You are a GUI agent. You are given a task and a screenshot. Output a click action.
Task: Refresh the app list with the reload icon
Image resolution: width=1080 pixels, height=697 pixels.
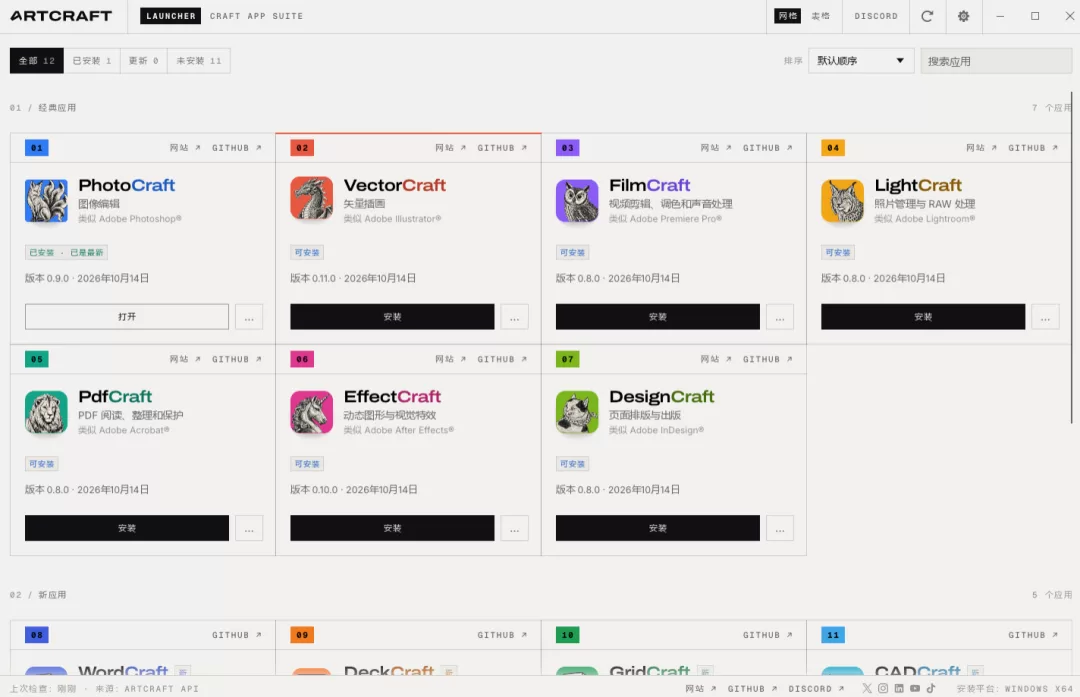coord(927,16)
